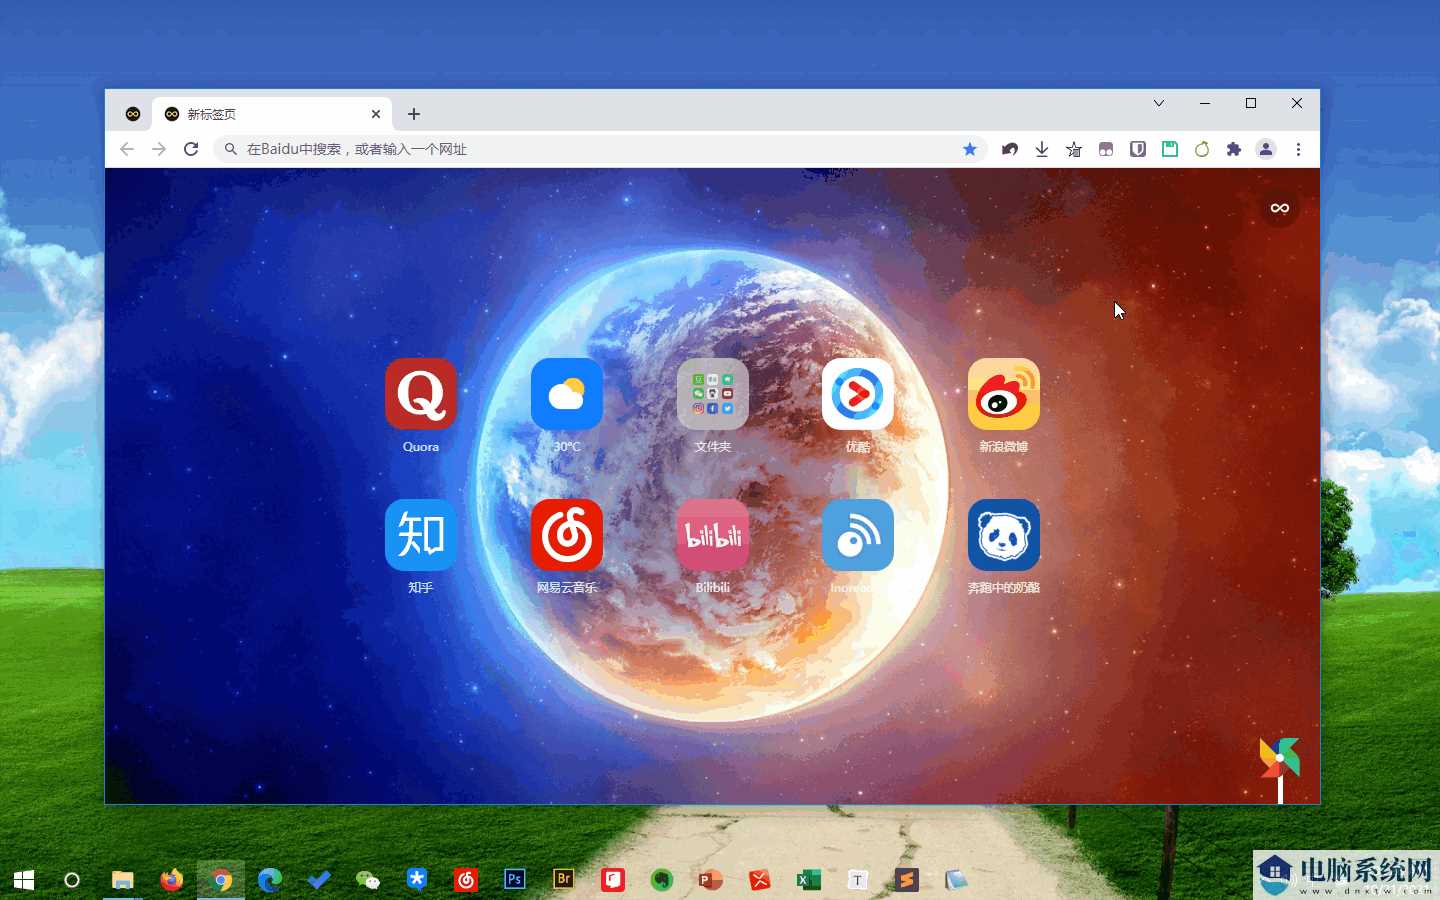This screenshot has width=1440, height=900.
Task: Launch Adobe Bridge from the taskbar
Action: coord(564,879)
